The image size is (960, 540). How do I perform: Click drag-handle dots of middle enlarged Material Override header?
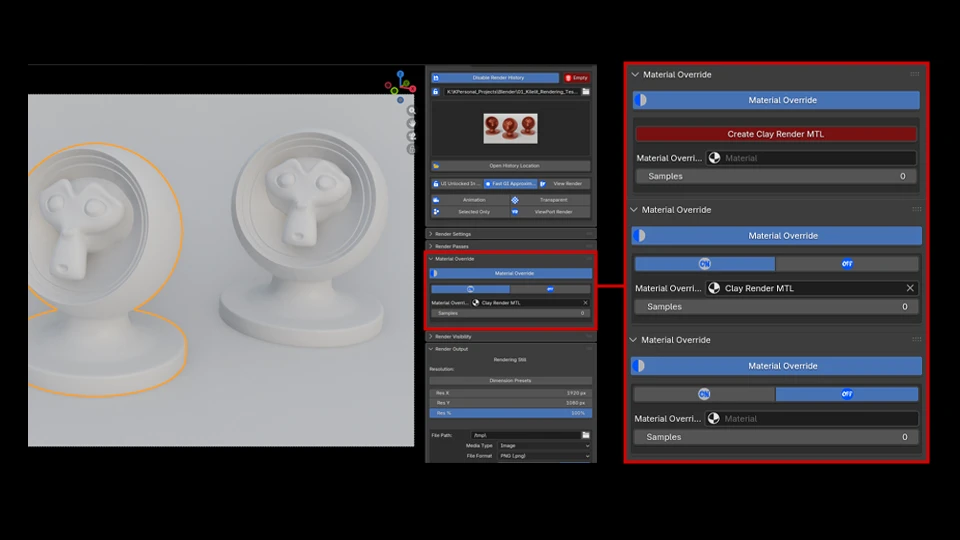tap(917, 209)
